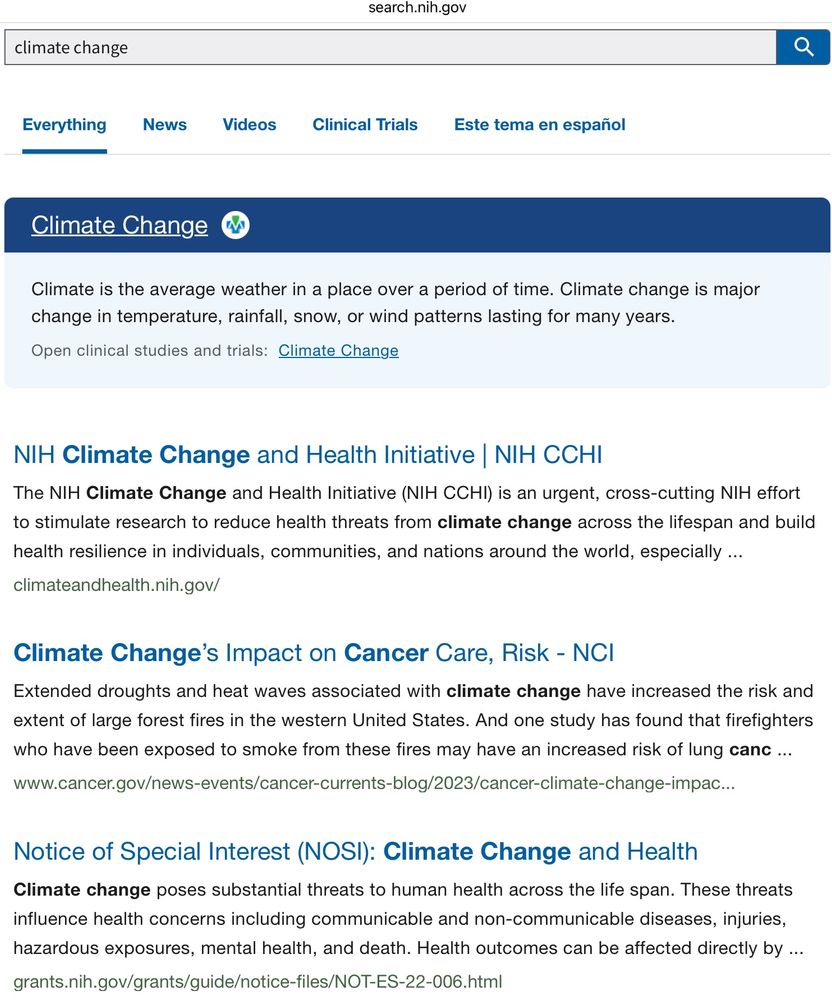The image size is (832, 1000).
Task: Visit grants.nih.gov NOT-ES-22-006 URL
Action: coord(258,982)
